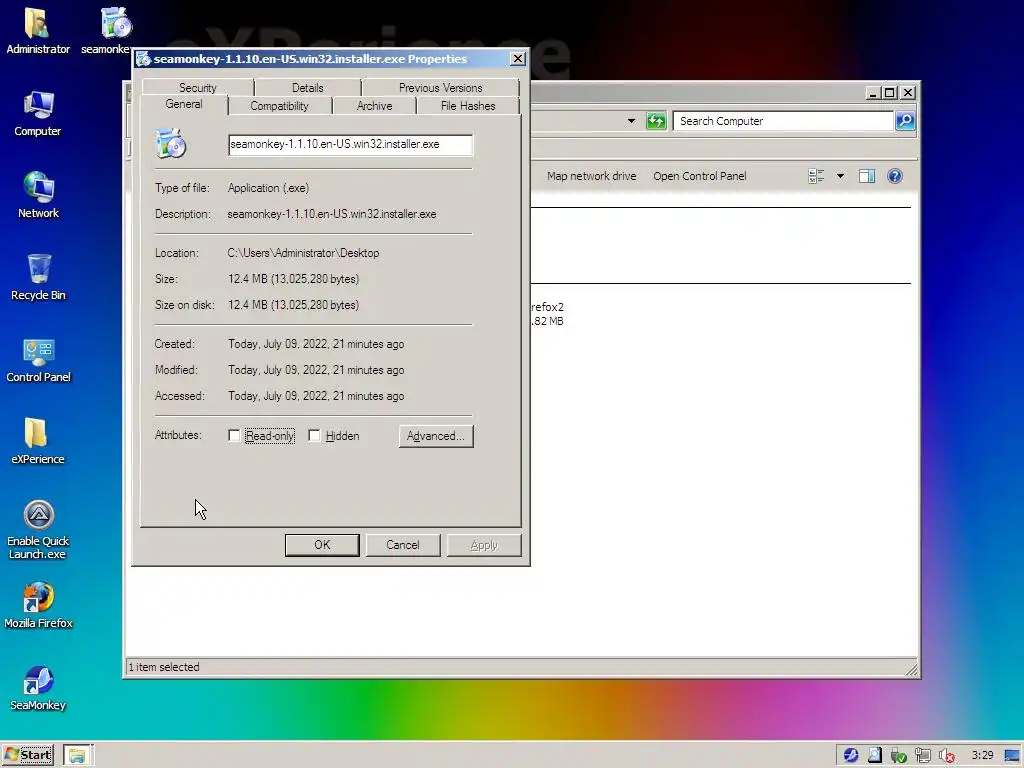Viewport: 1024px width, 768px height.
Task: Close the Properties dialog
Action: (x=518, y=59)
